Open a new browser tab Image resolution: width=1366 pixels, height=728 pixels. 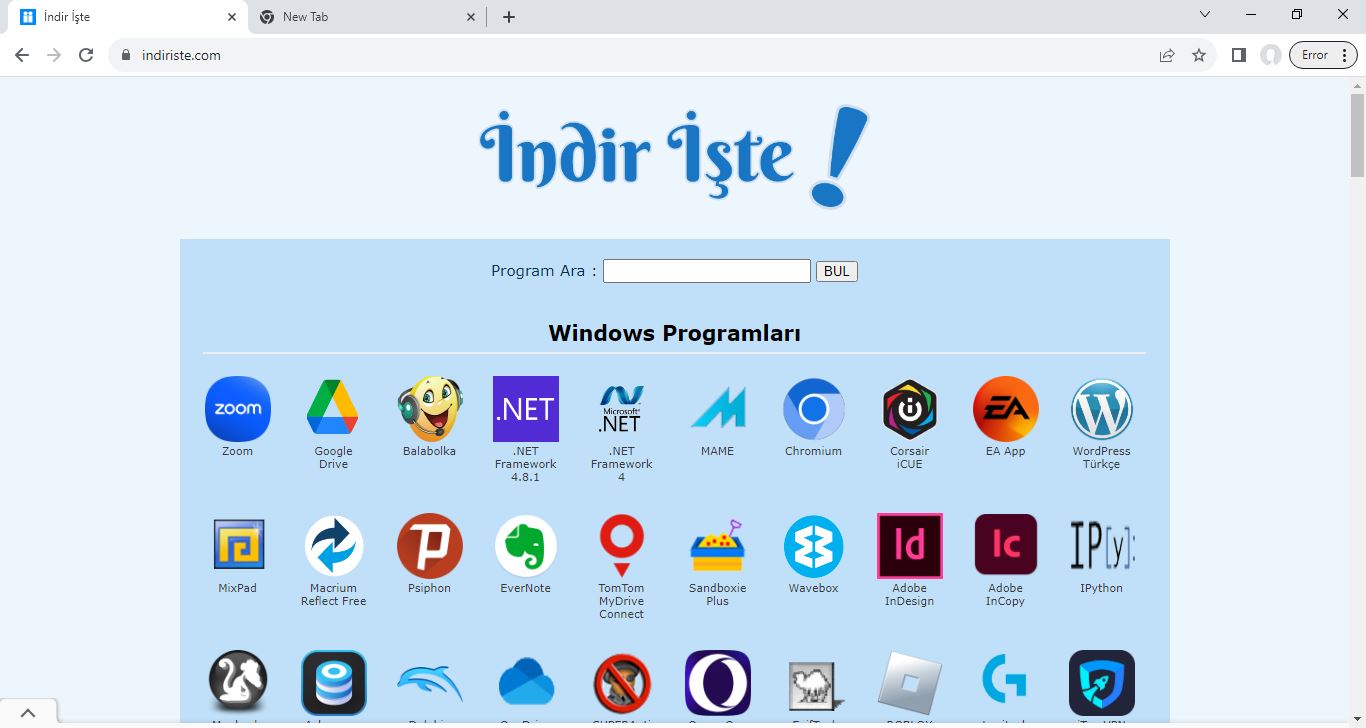point(509,17)
